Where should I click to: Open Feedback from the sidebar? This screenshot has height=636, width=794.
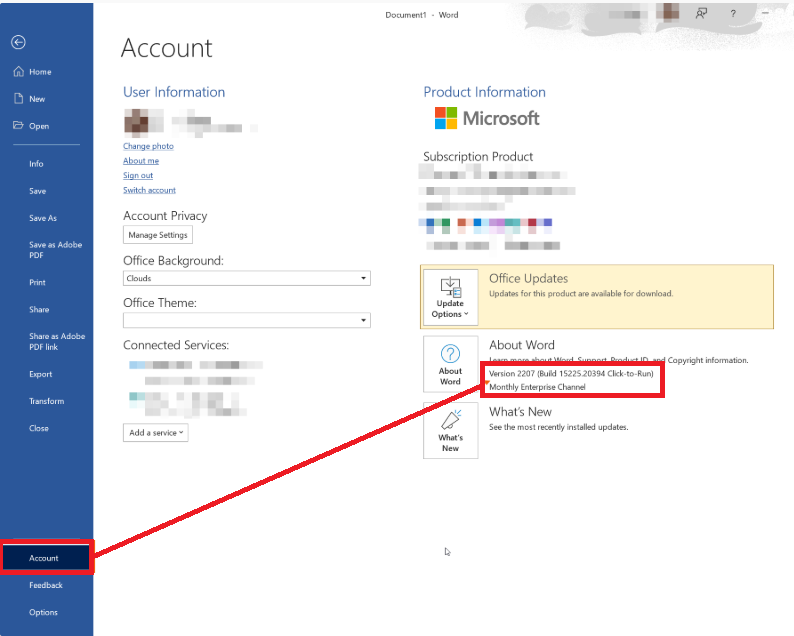pos(46,585)
